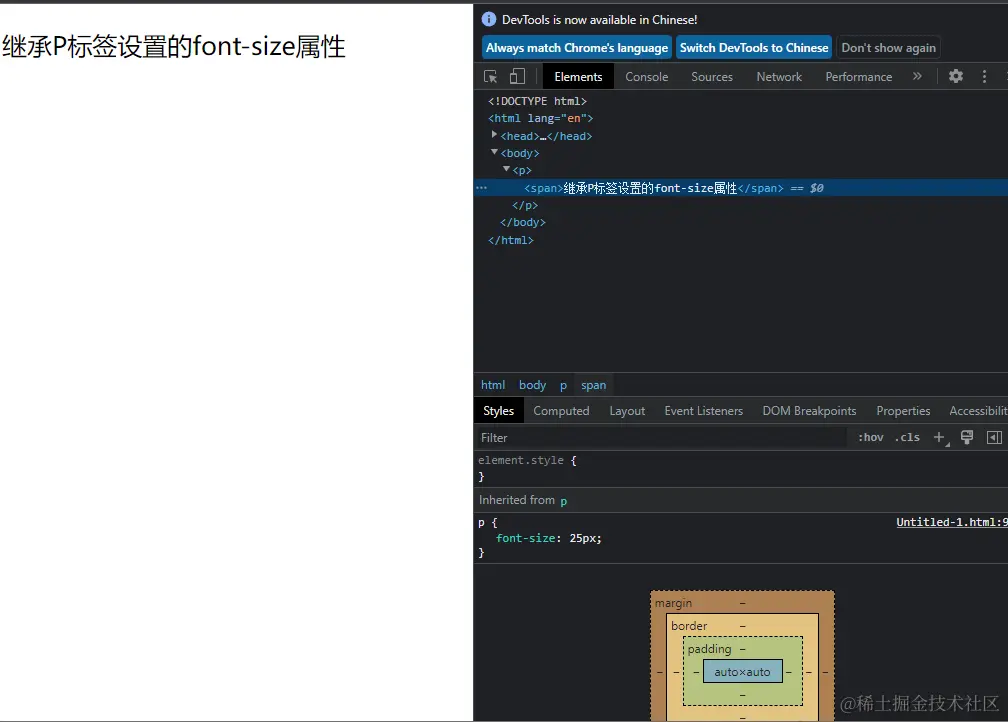1008x722 pixels.
Task: Open the element state brush icon
Action: [x=965, y=437]
